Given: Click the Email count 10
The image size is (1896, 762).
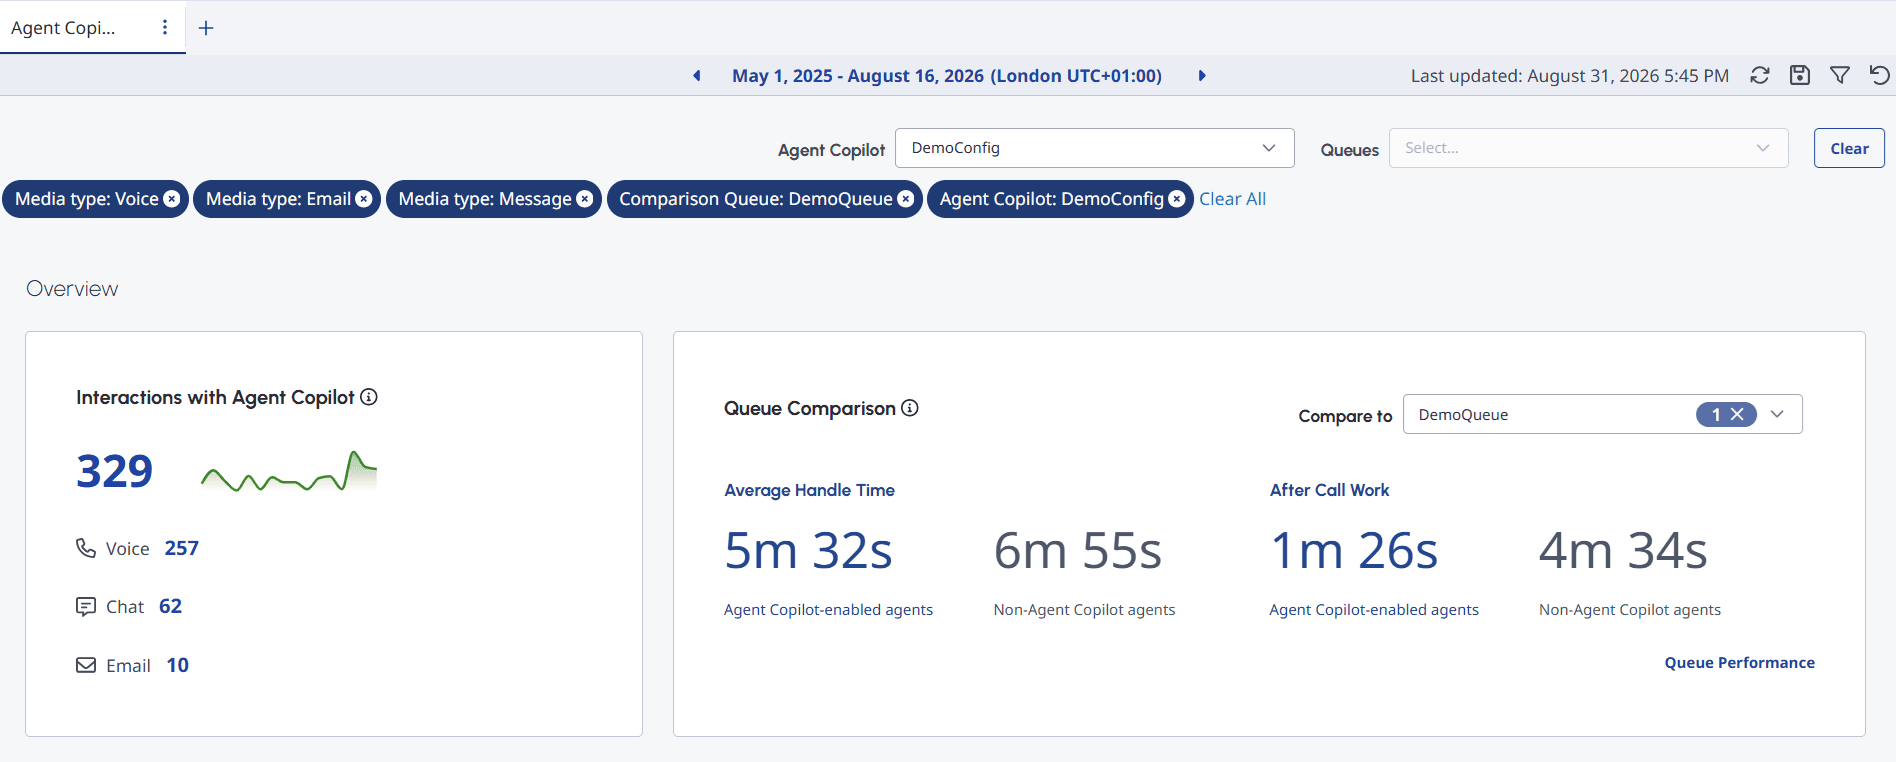Looking at the screenshot, I should point(178,665).
